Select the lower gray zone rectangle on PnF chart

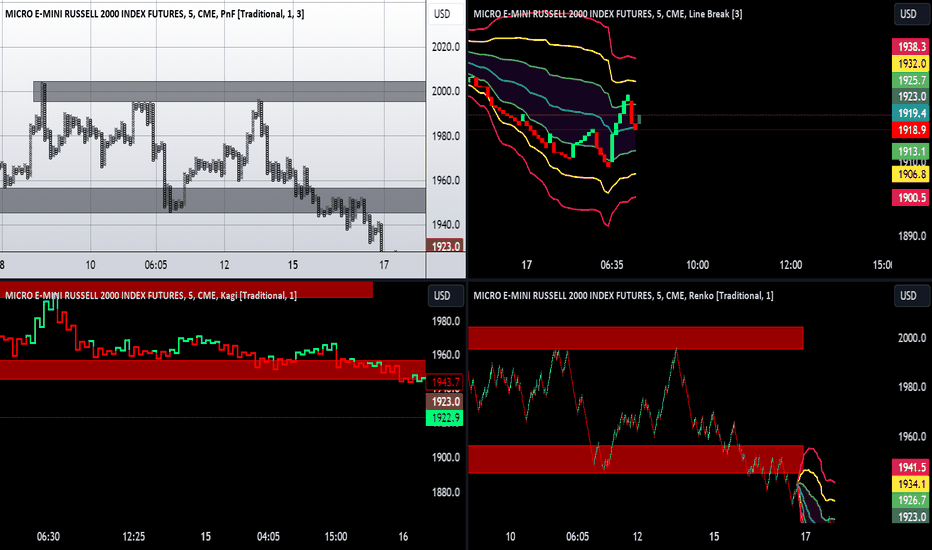pos(213,200)
